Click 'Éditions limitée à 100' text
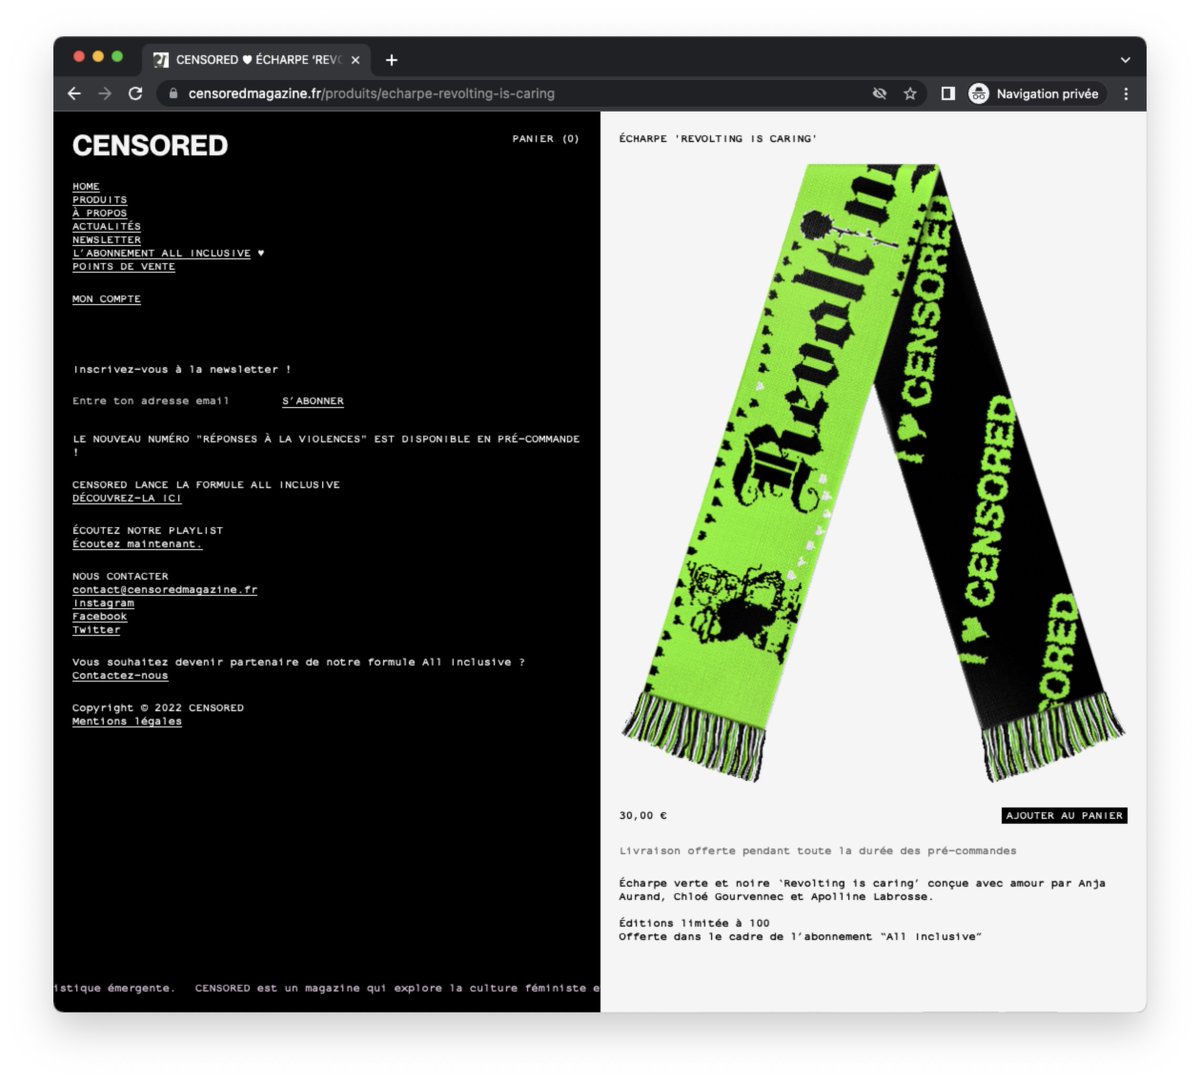Image resolution: width=1200 pixels, height=1083 pixels. click(x=694, y=923)
